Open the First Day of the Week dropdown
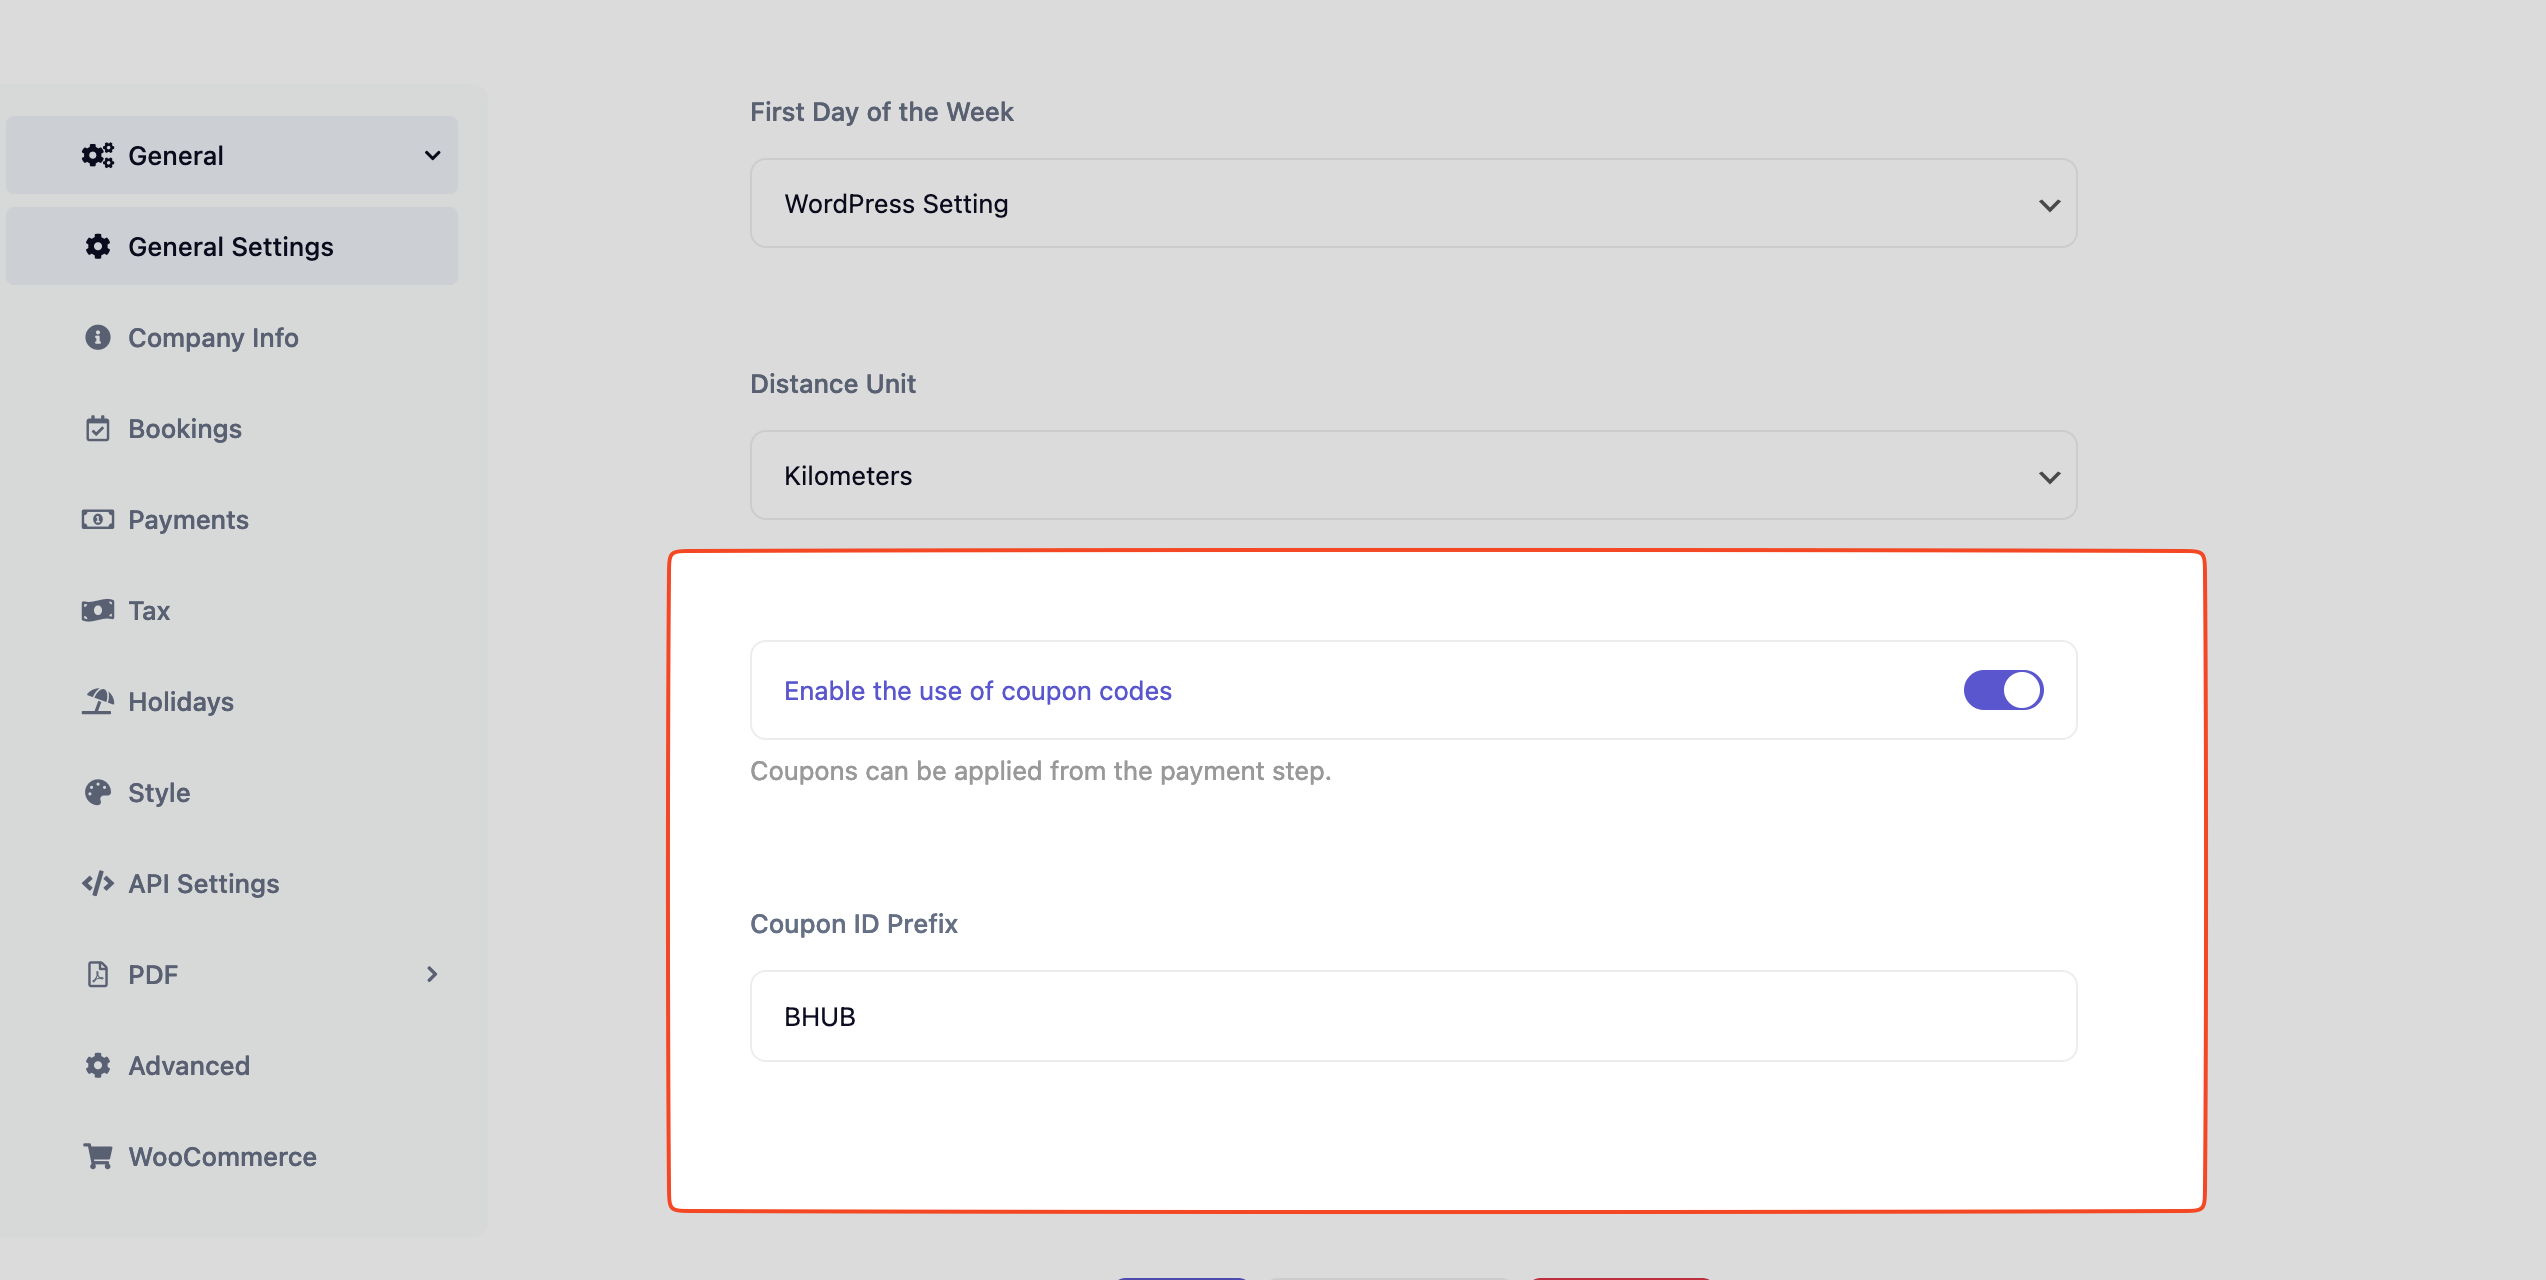This screenshot has height=1280, width=2546. [x=1413, y=204]
